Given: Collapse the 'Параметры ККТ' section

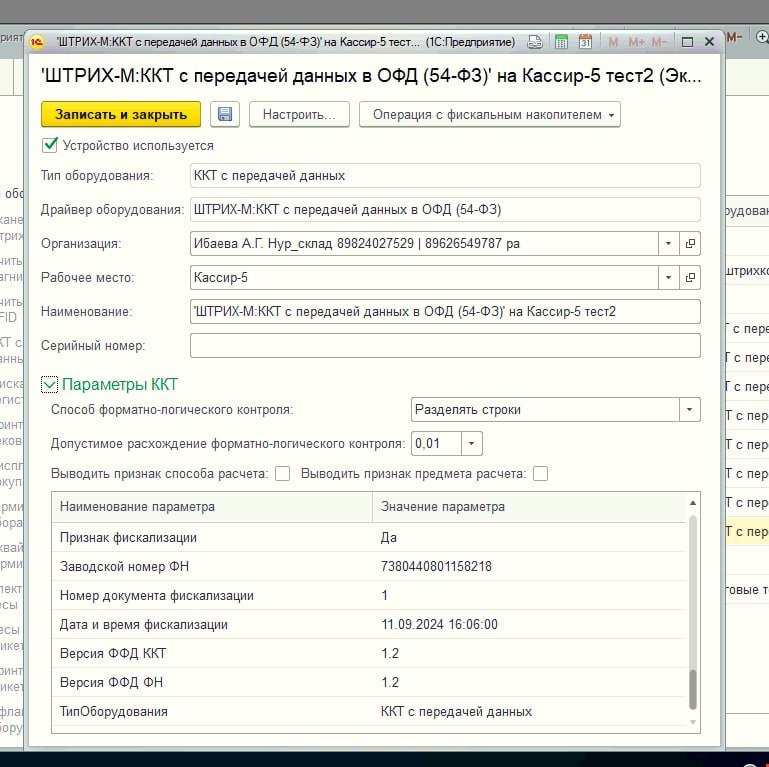Looking at the screenshot, I should coord(50,384).
